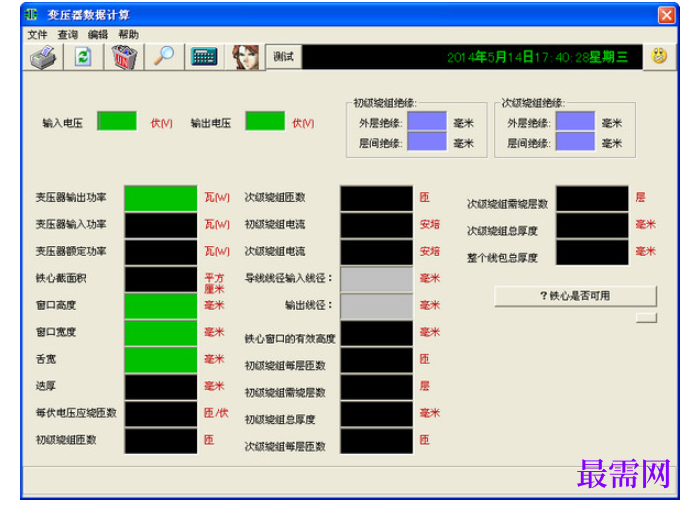The height and width of the screenshot is (505, 689).
Task: Click the 迭厚 output box
Action: (x=161, y=387)
